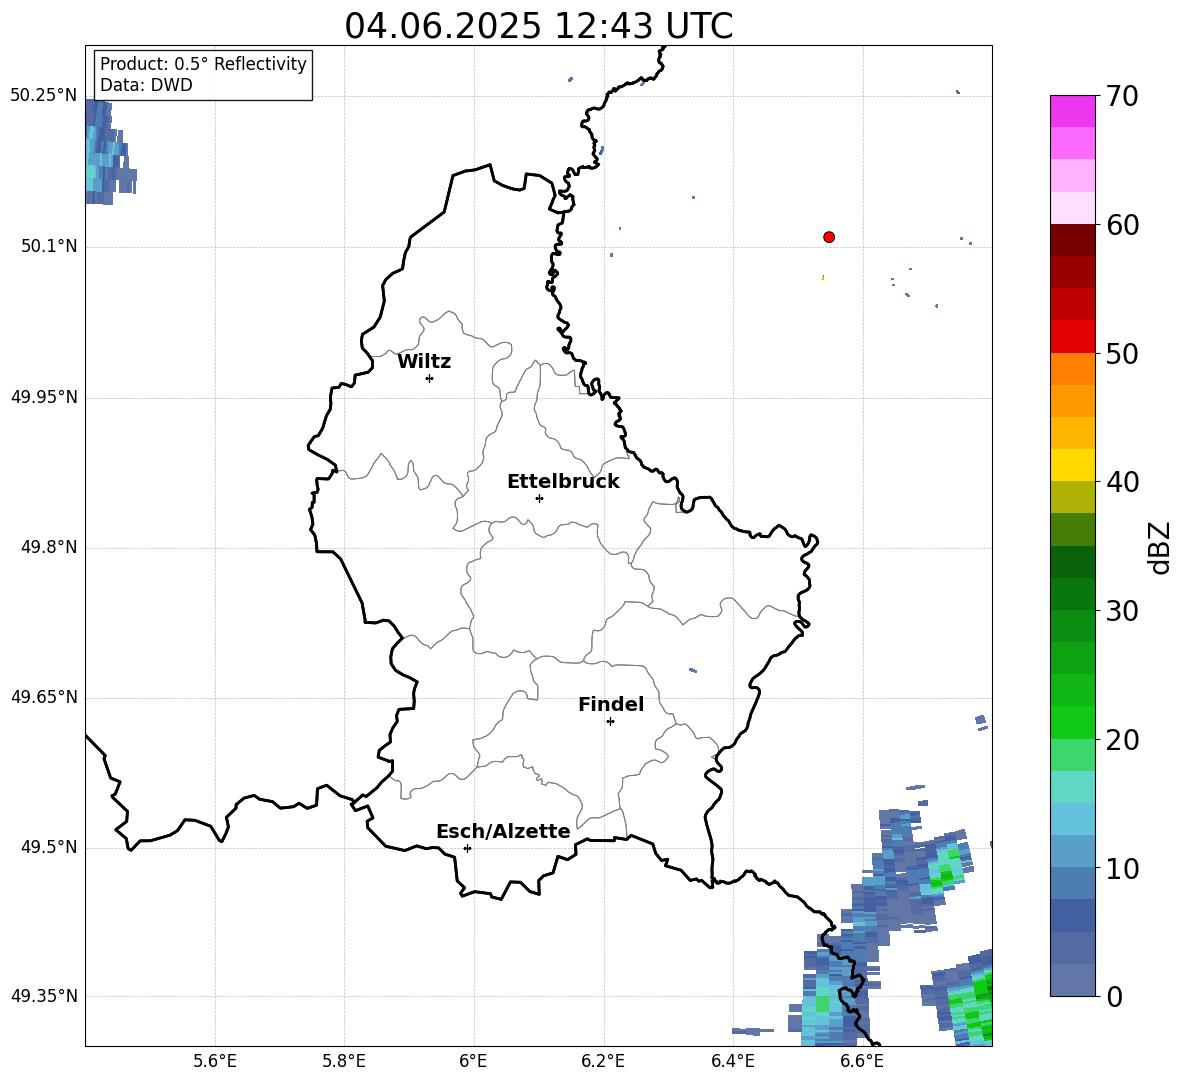1184x1081 pixels.
Task: Select the Wiltz station label
Action: click(424, 362)
